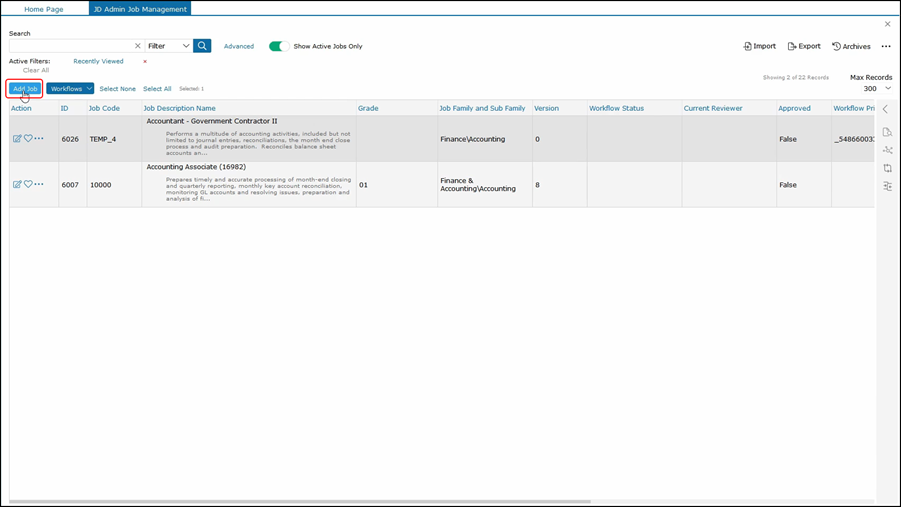The image size is (901, 507).
Task: Click the compare icon in right sidebar
Action: [x=887, y=168]
